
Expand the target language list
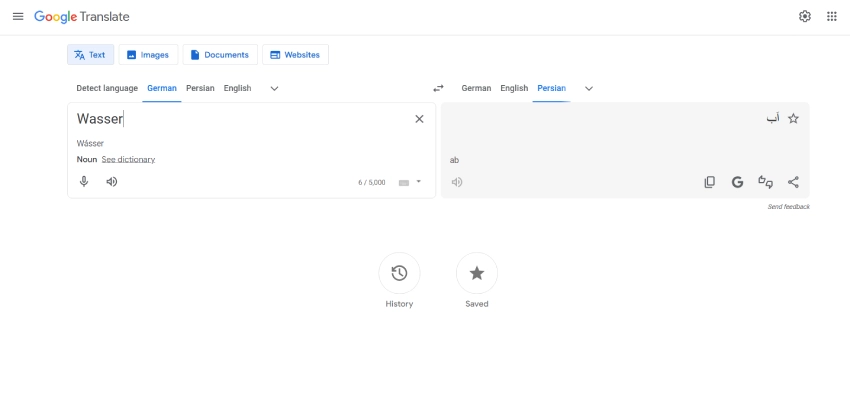click(x=588, y=88)
